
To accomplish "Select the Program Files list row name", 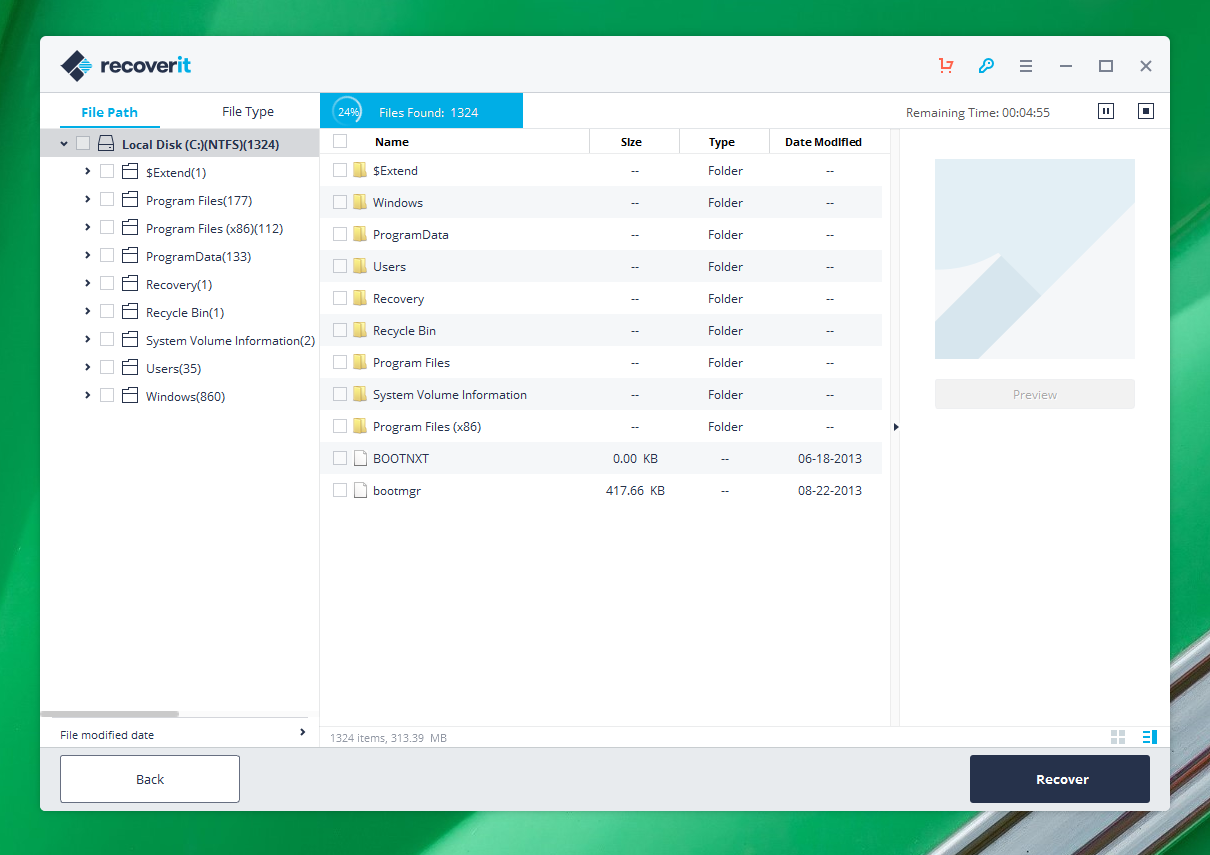I will coord(411,362).
